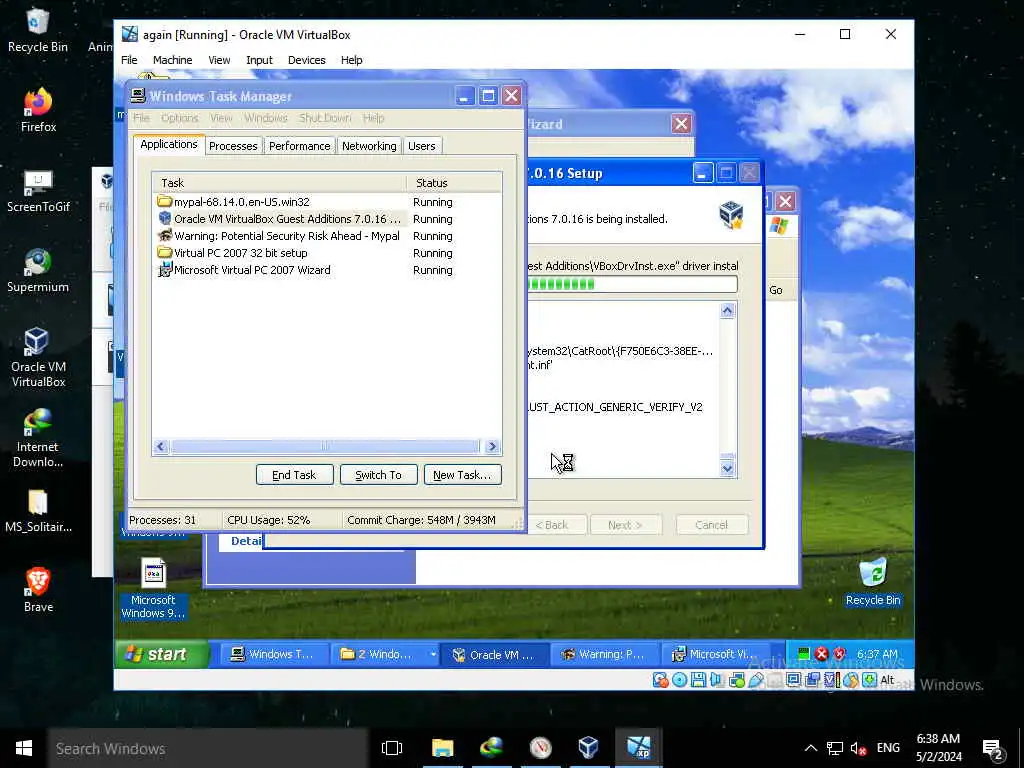Click the keyboard capture green arrow indicator
Image resolution: width=1024 pixels, height=768 pixels.
pos(870,680)
